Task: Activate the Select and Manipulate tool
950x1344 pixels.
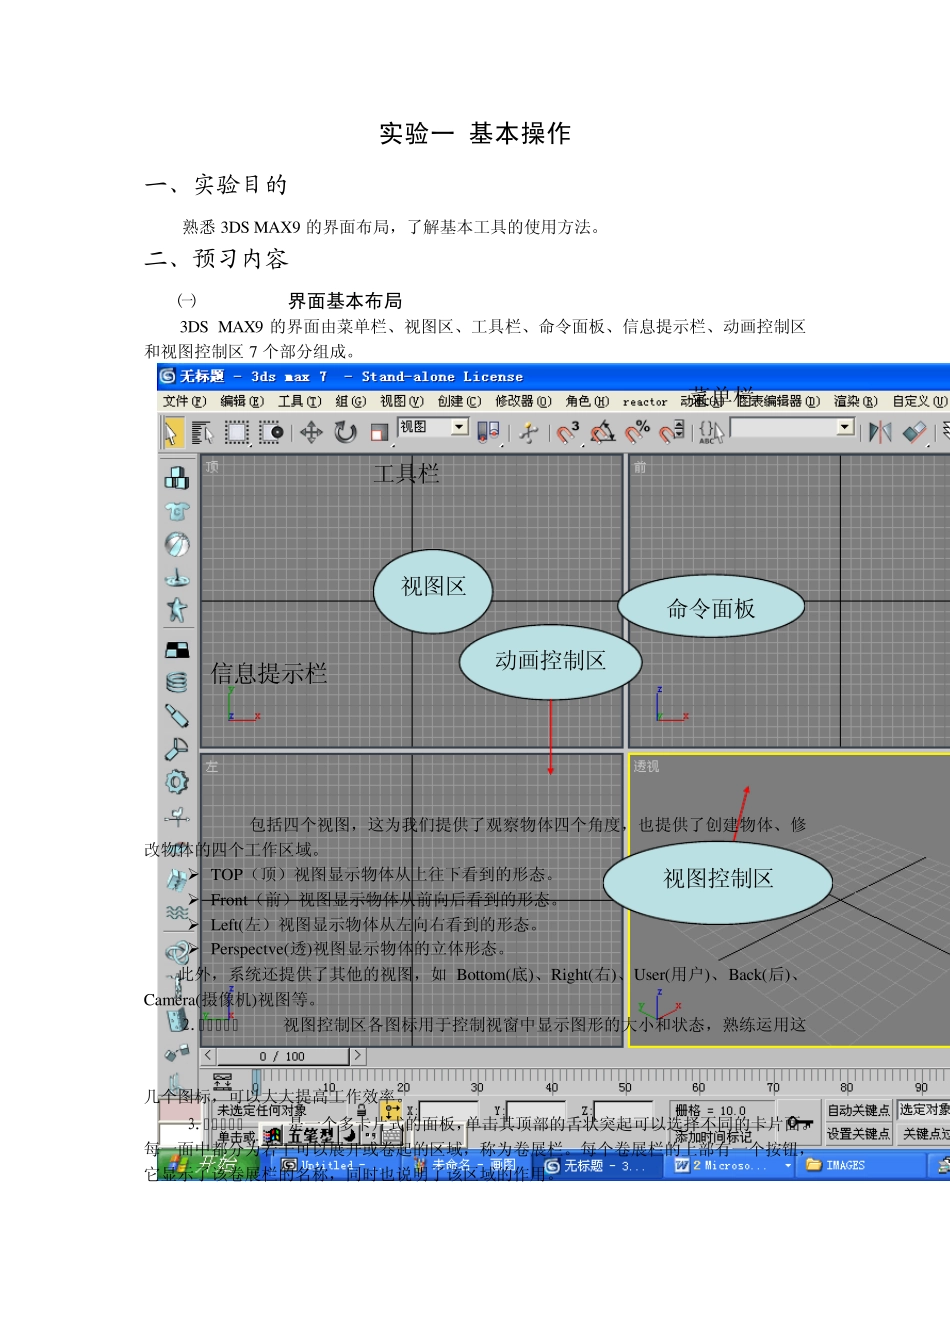Action: click(529, 432)
